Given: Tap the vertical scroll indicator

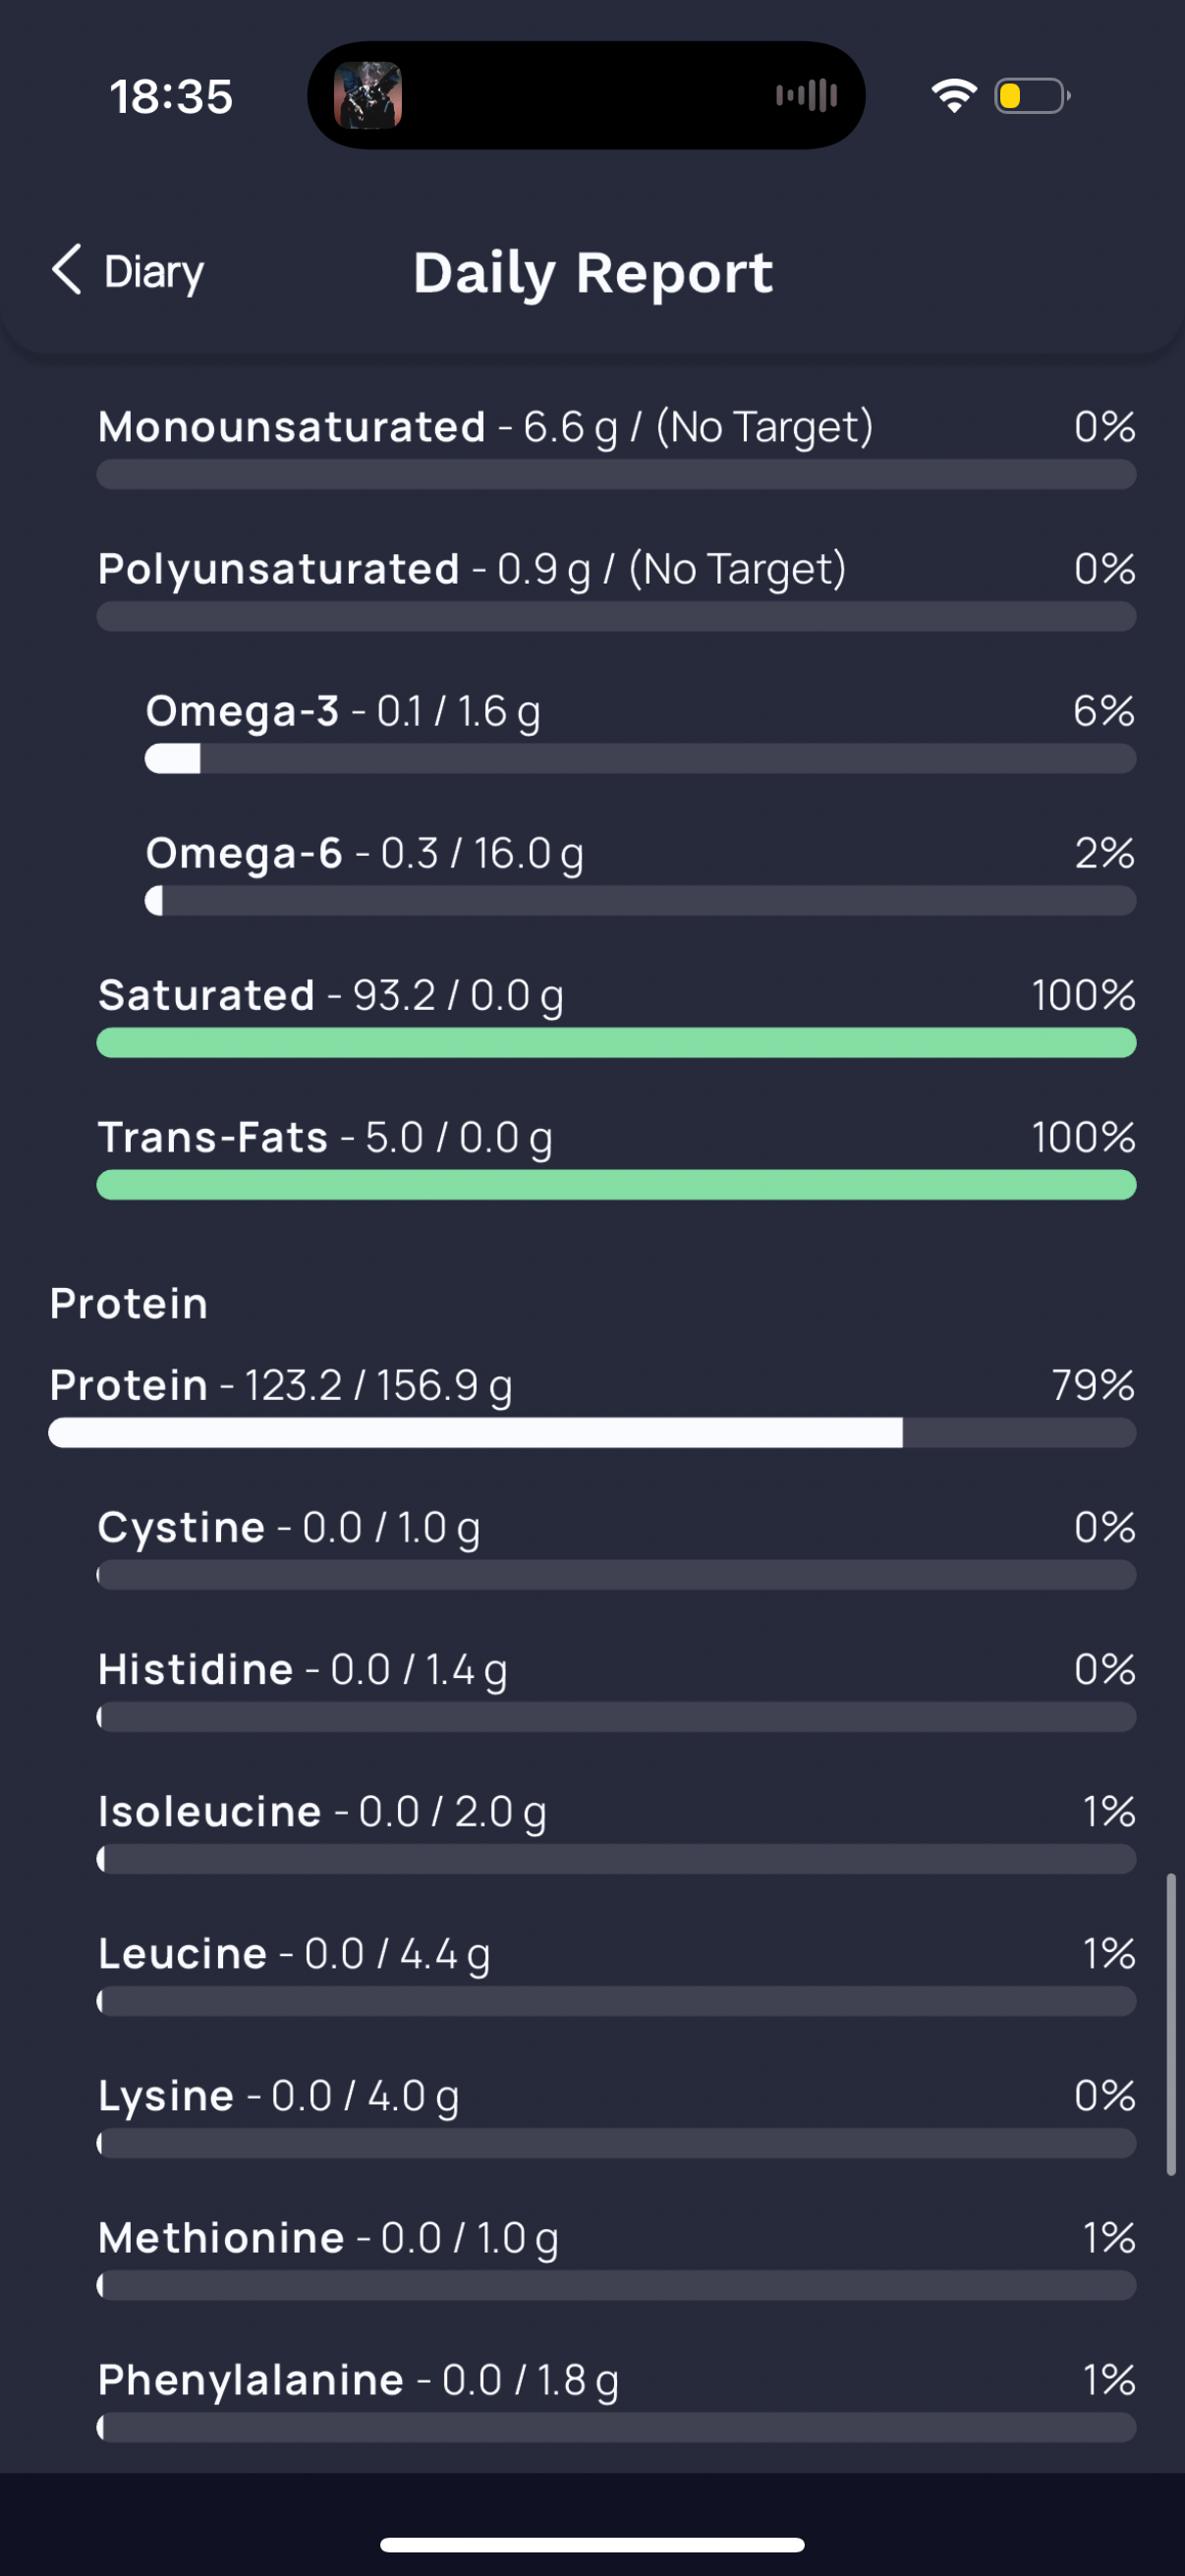Looking at the screenshot, I should [1171, 2024].
